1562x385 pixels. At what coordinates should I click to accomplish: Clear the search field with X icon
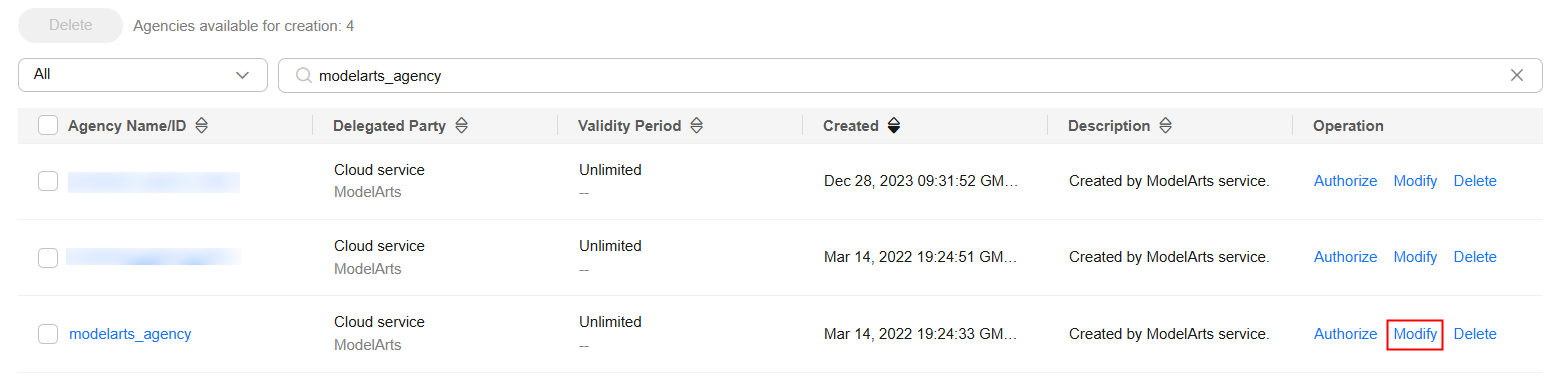(x=1517, y=75)
